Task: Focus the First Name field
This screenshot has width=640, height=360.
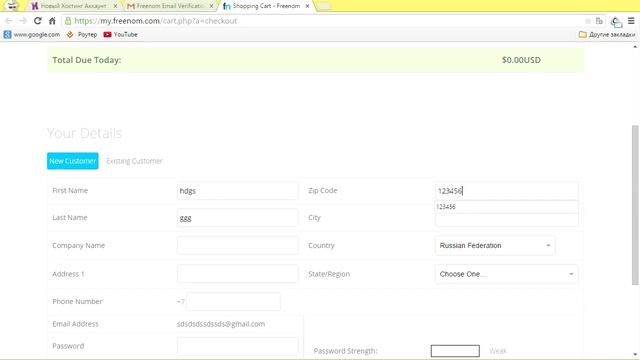Action: (237, 191)
